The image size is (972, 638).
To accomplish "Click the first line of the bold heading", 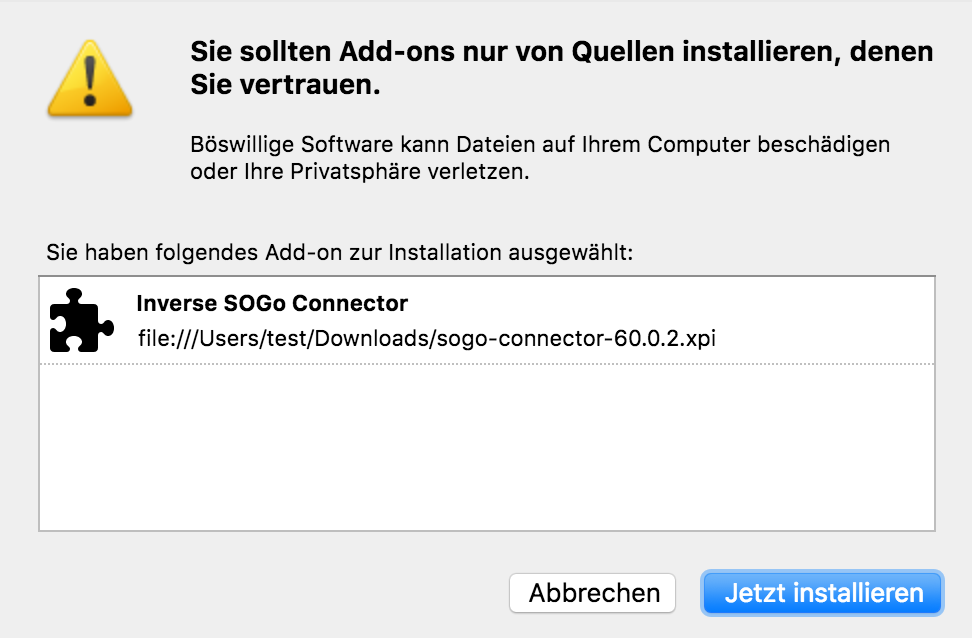I will pos(561,51).
